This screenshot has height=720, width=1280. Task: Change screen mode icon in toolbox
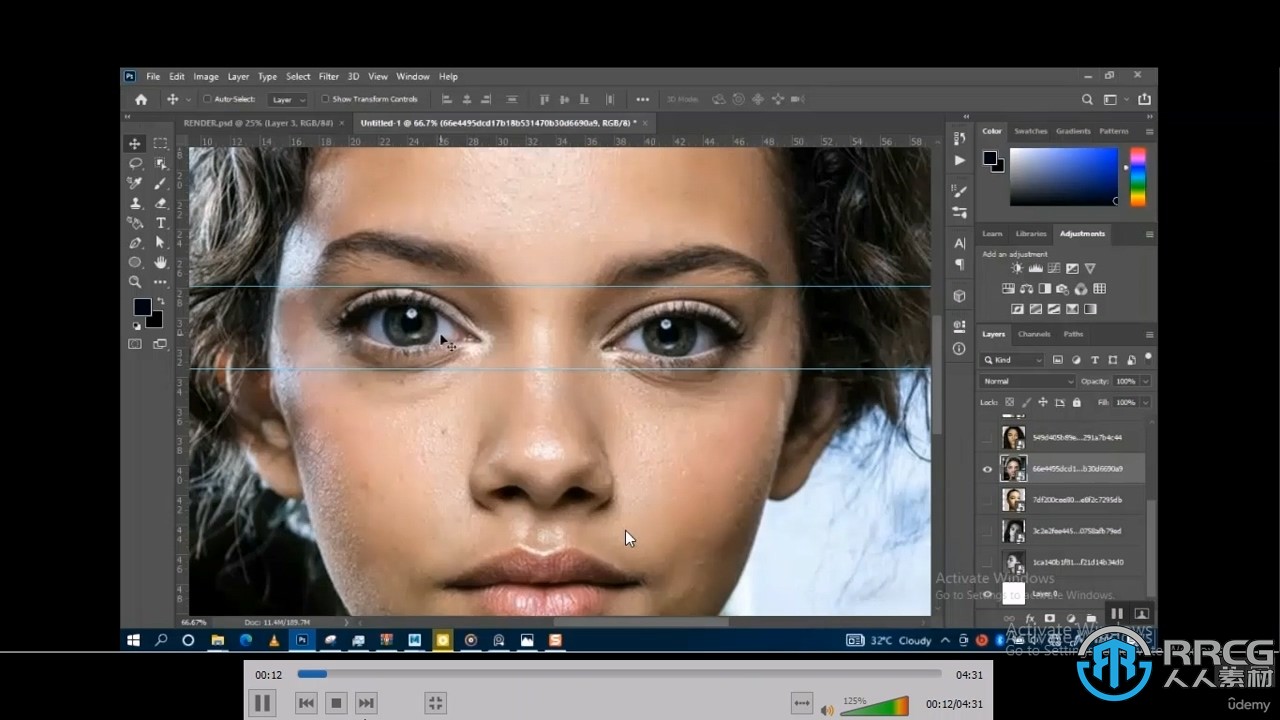coord(160,344)
